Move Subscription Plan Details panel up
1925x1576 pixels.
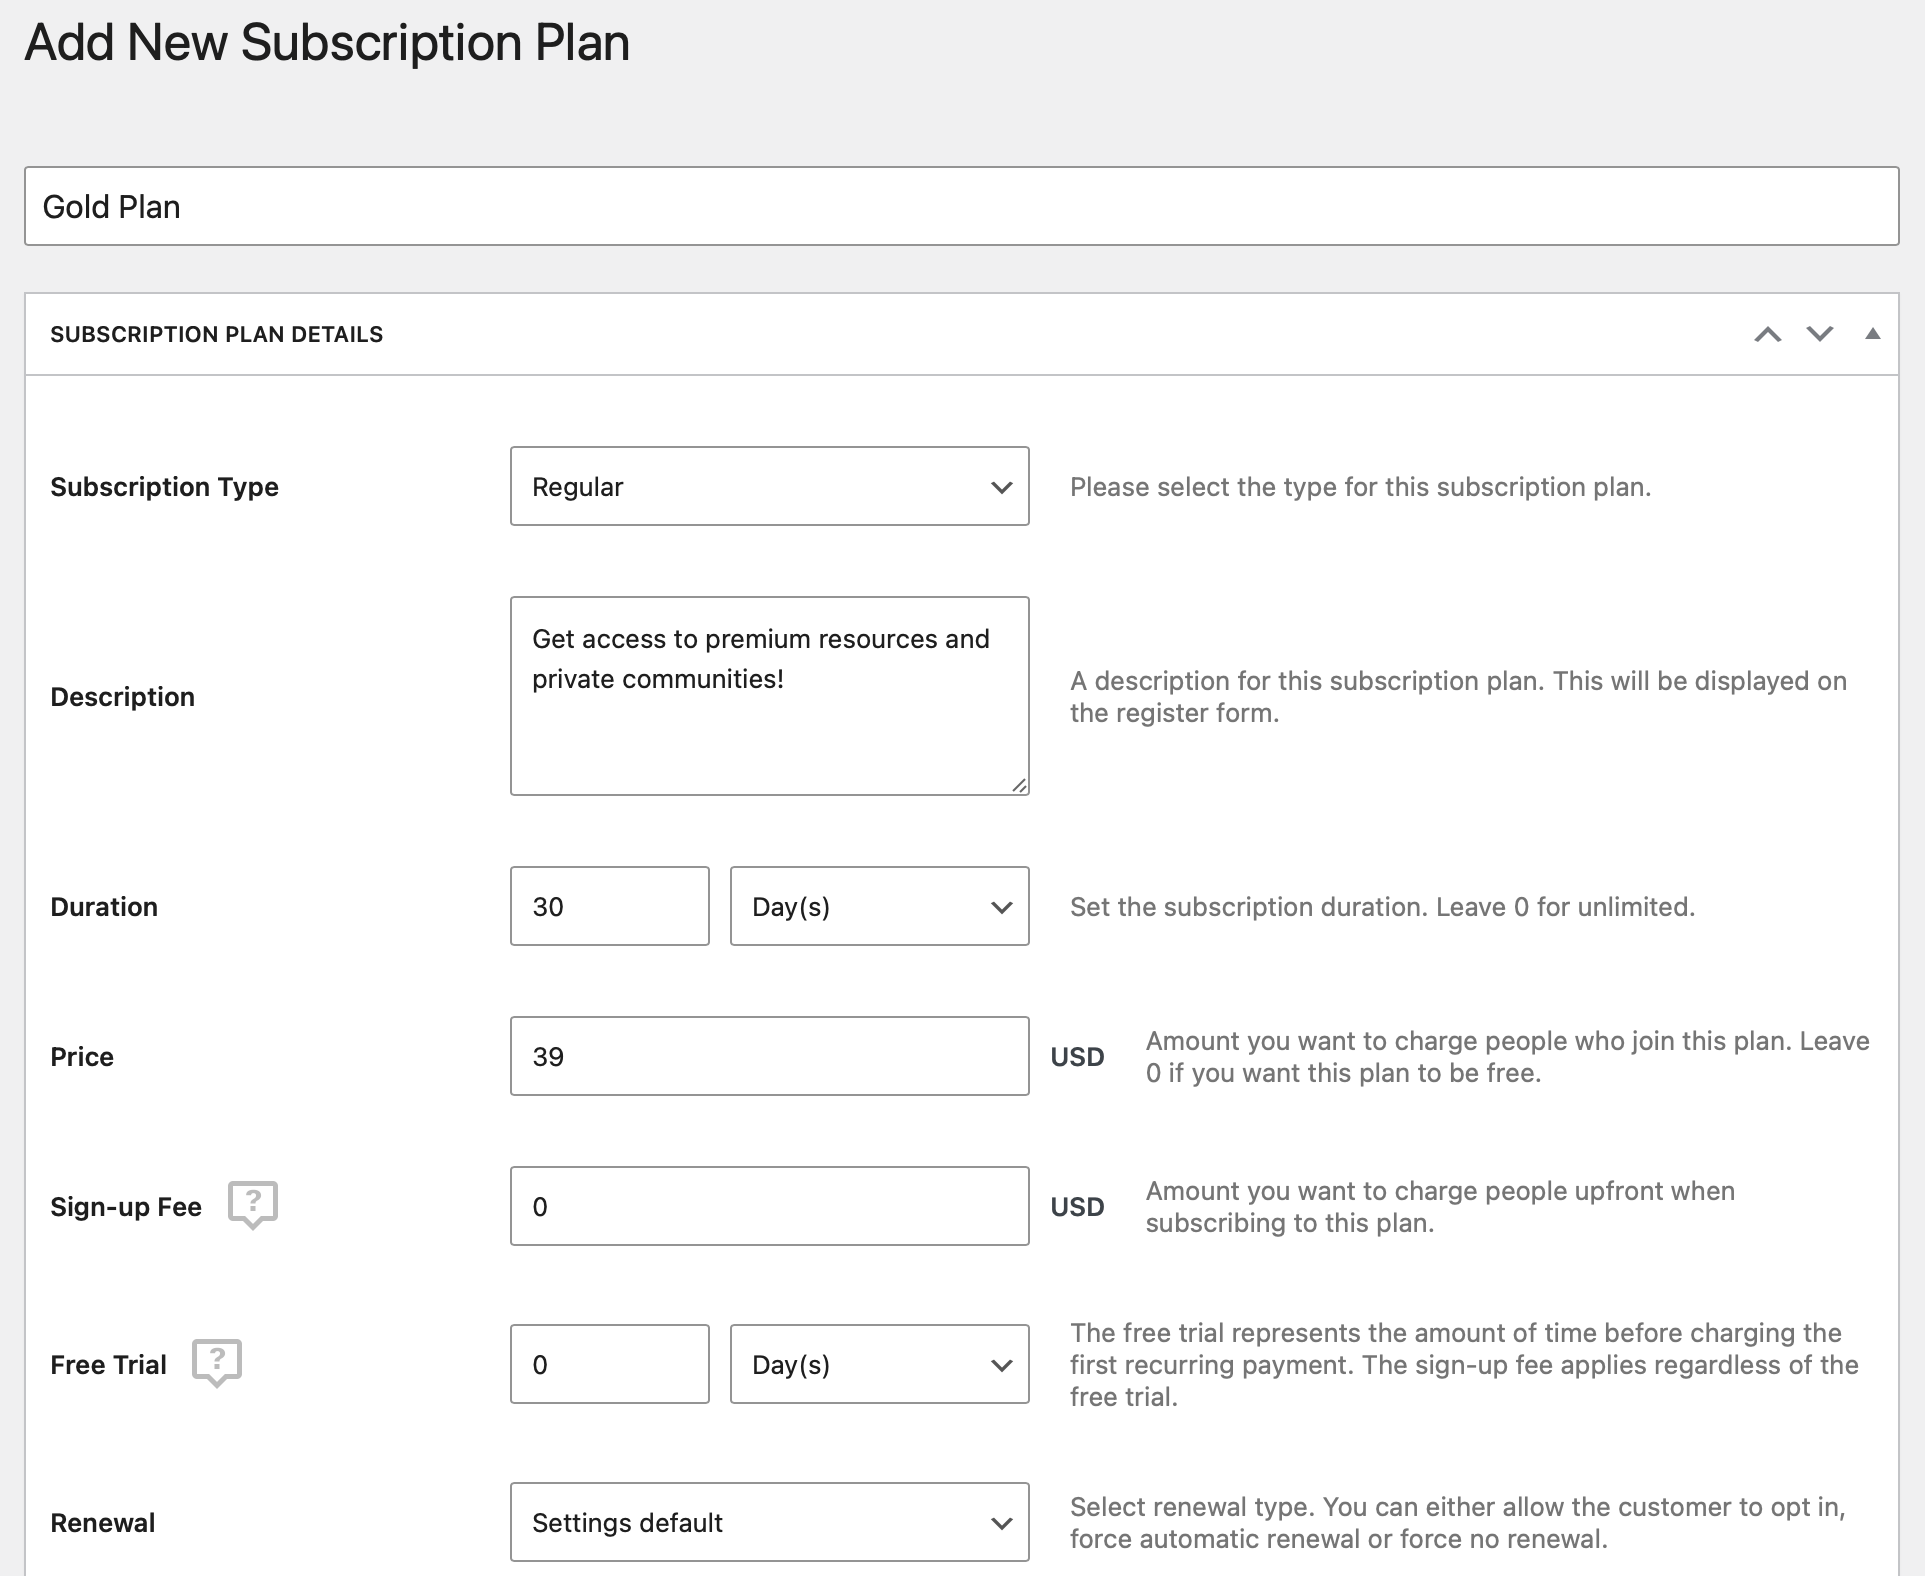[x=1768, y=334]
